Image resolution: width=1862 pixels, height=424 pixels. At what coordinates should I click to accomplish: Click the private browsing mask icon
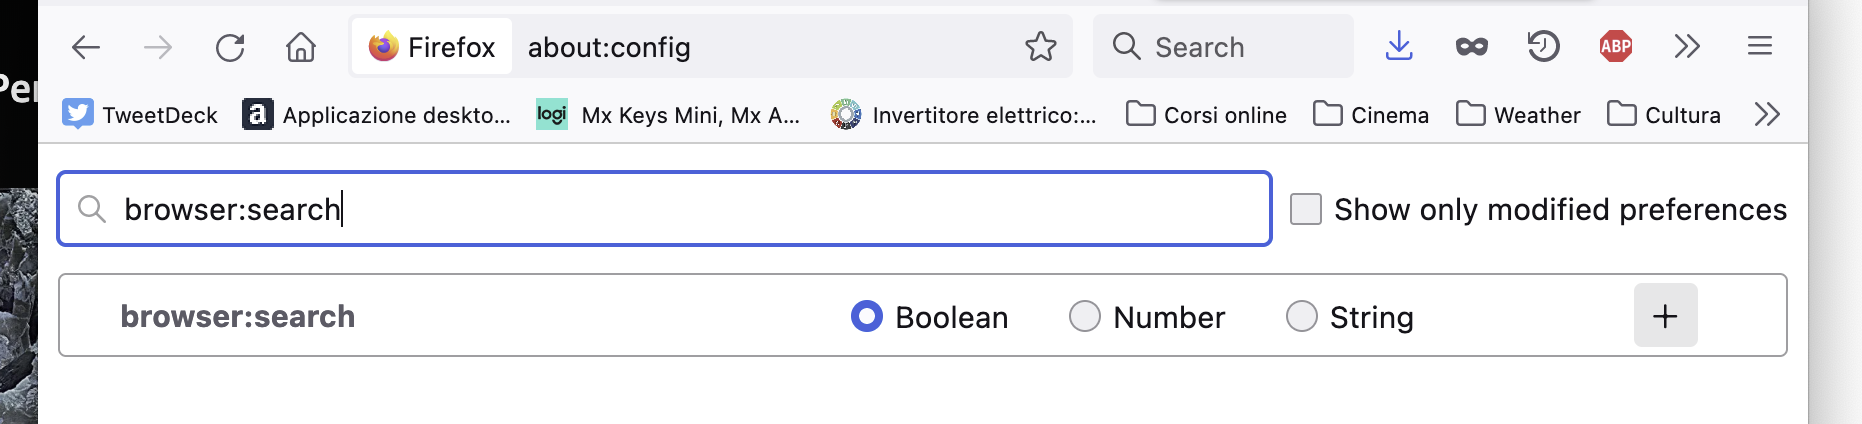tap(1471, 46)
